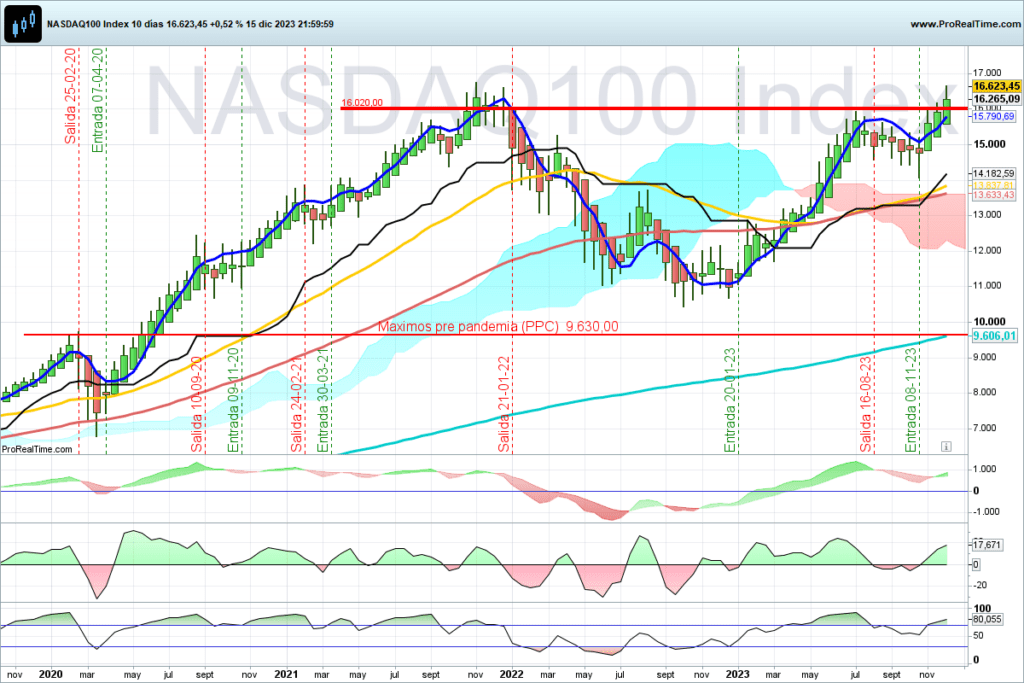
Task: Open the www.ProRealTime.com link
Action: click(965, 24)
